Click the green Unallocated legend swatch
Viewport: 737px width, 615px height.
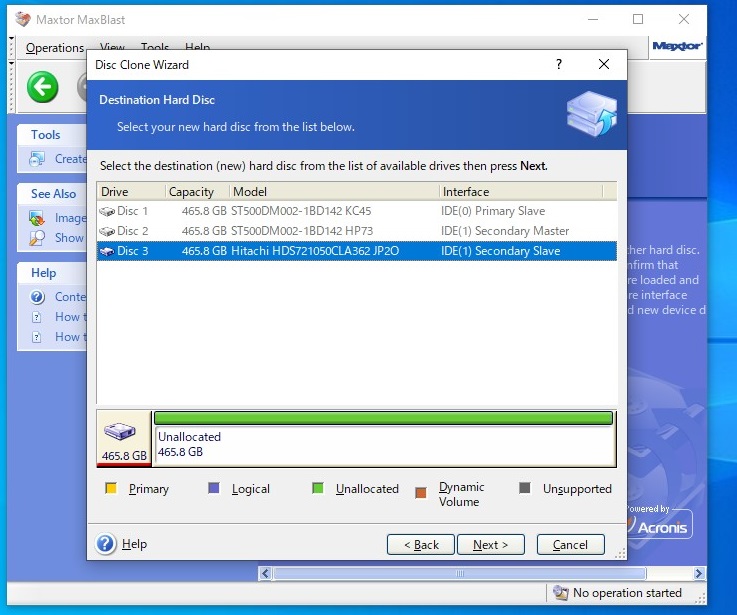pos(318,488)
